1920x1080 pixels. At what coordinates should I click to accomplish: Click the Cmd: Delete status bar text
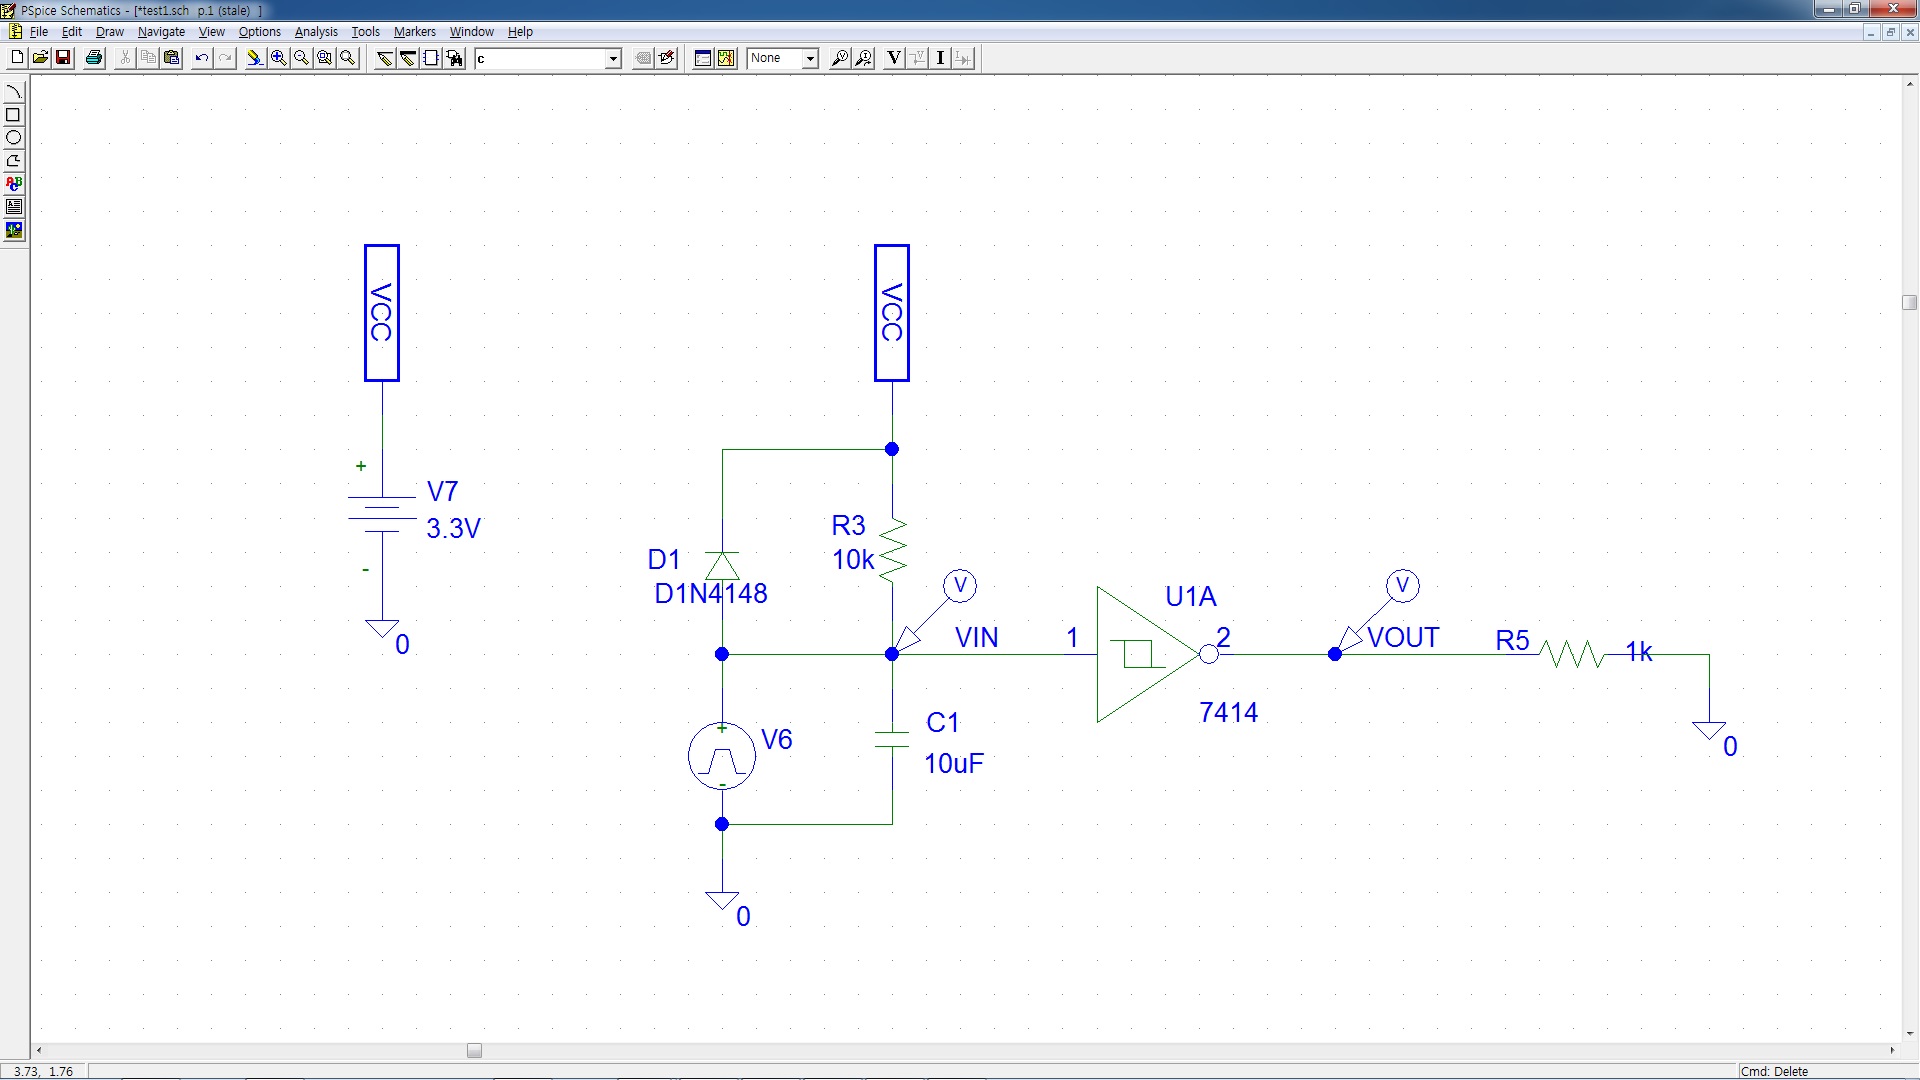click(x=1775, y=1071)
